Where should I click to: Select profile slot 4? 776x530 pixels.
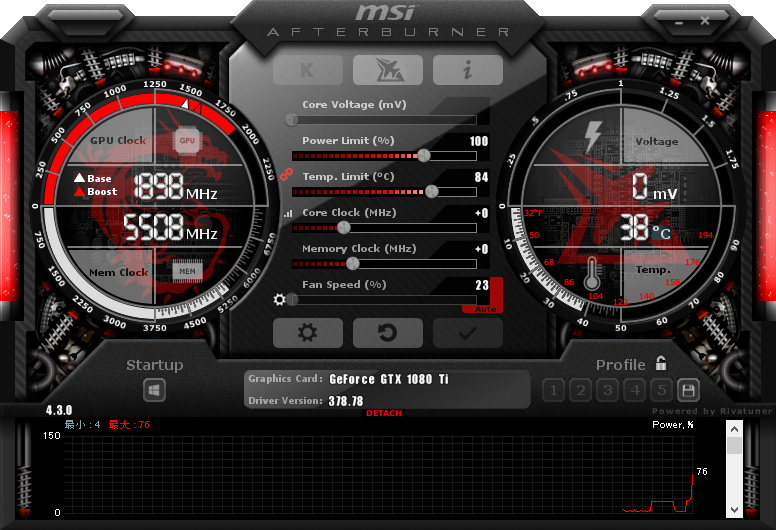click(634, 390)
